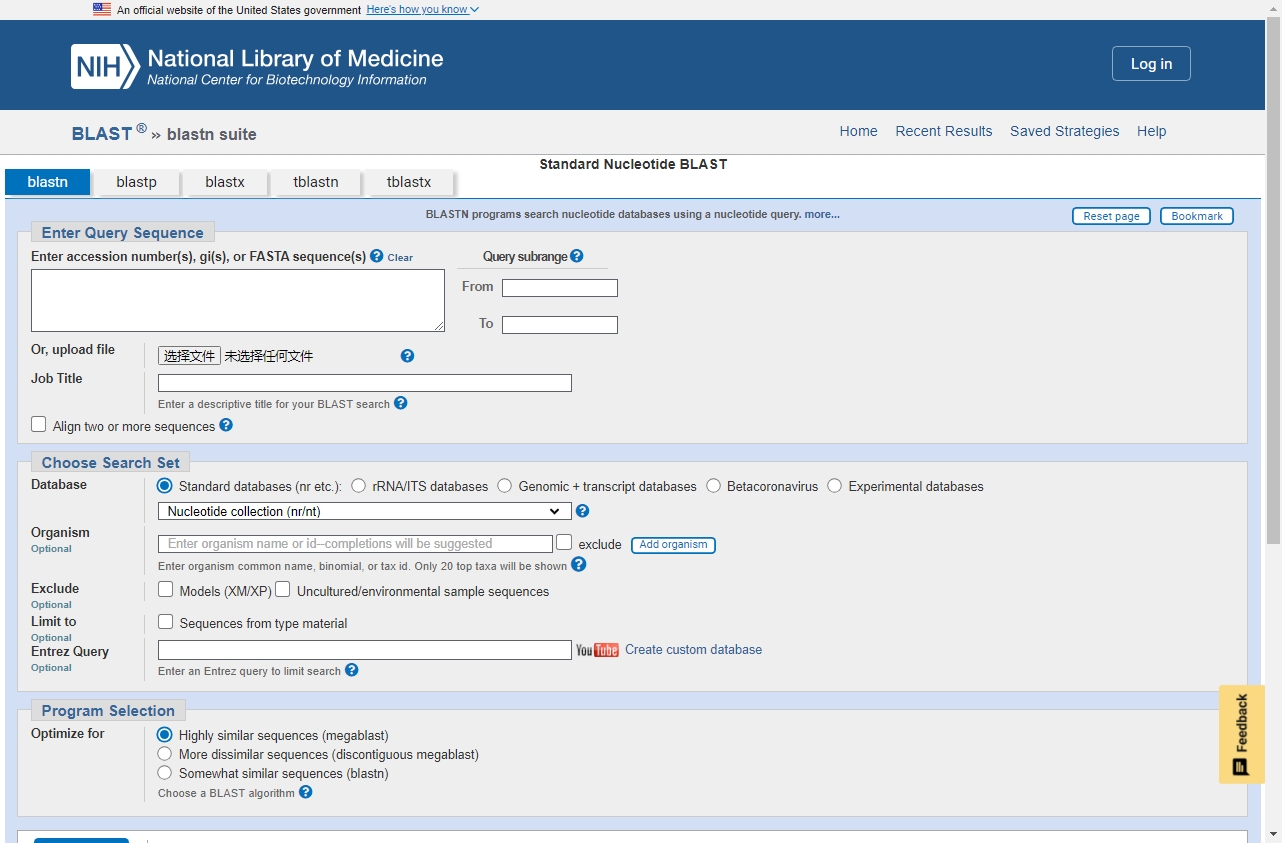This screenshot has width=1282, height=843.
Task: Click the Query subrange To field
Action: (x=560, y=325)
